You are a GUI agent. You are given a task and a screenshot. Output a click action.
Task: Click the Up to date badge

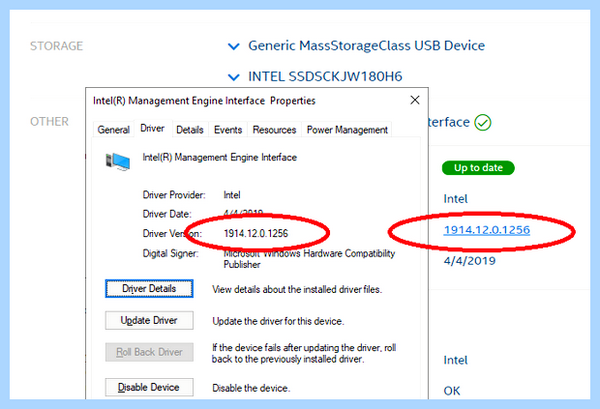tap(478, 168)
